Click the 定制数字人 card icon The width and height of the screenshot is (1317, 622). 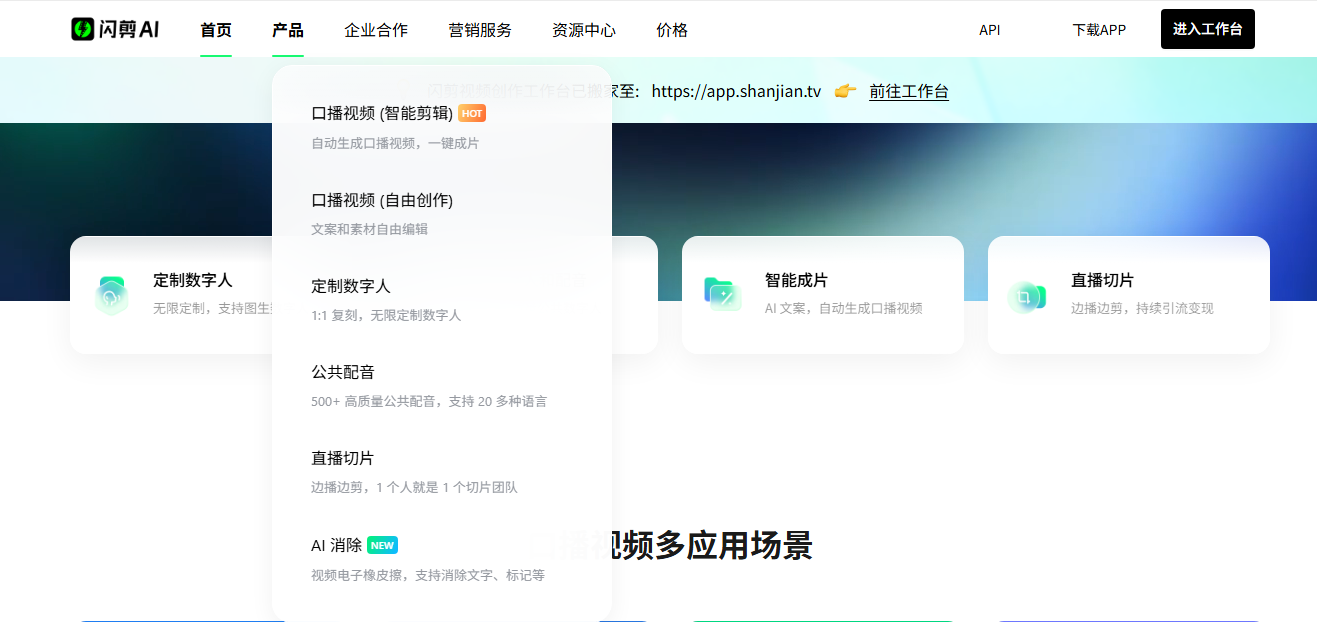(x=111, y=296)
